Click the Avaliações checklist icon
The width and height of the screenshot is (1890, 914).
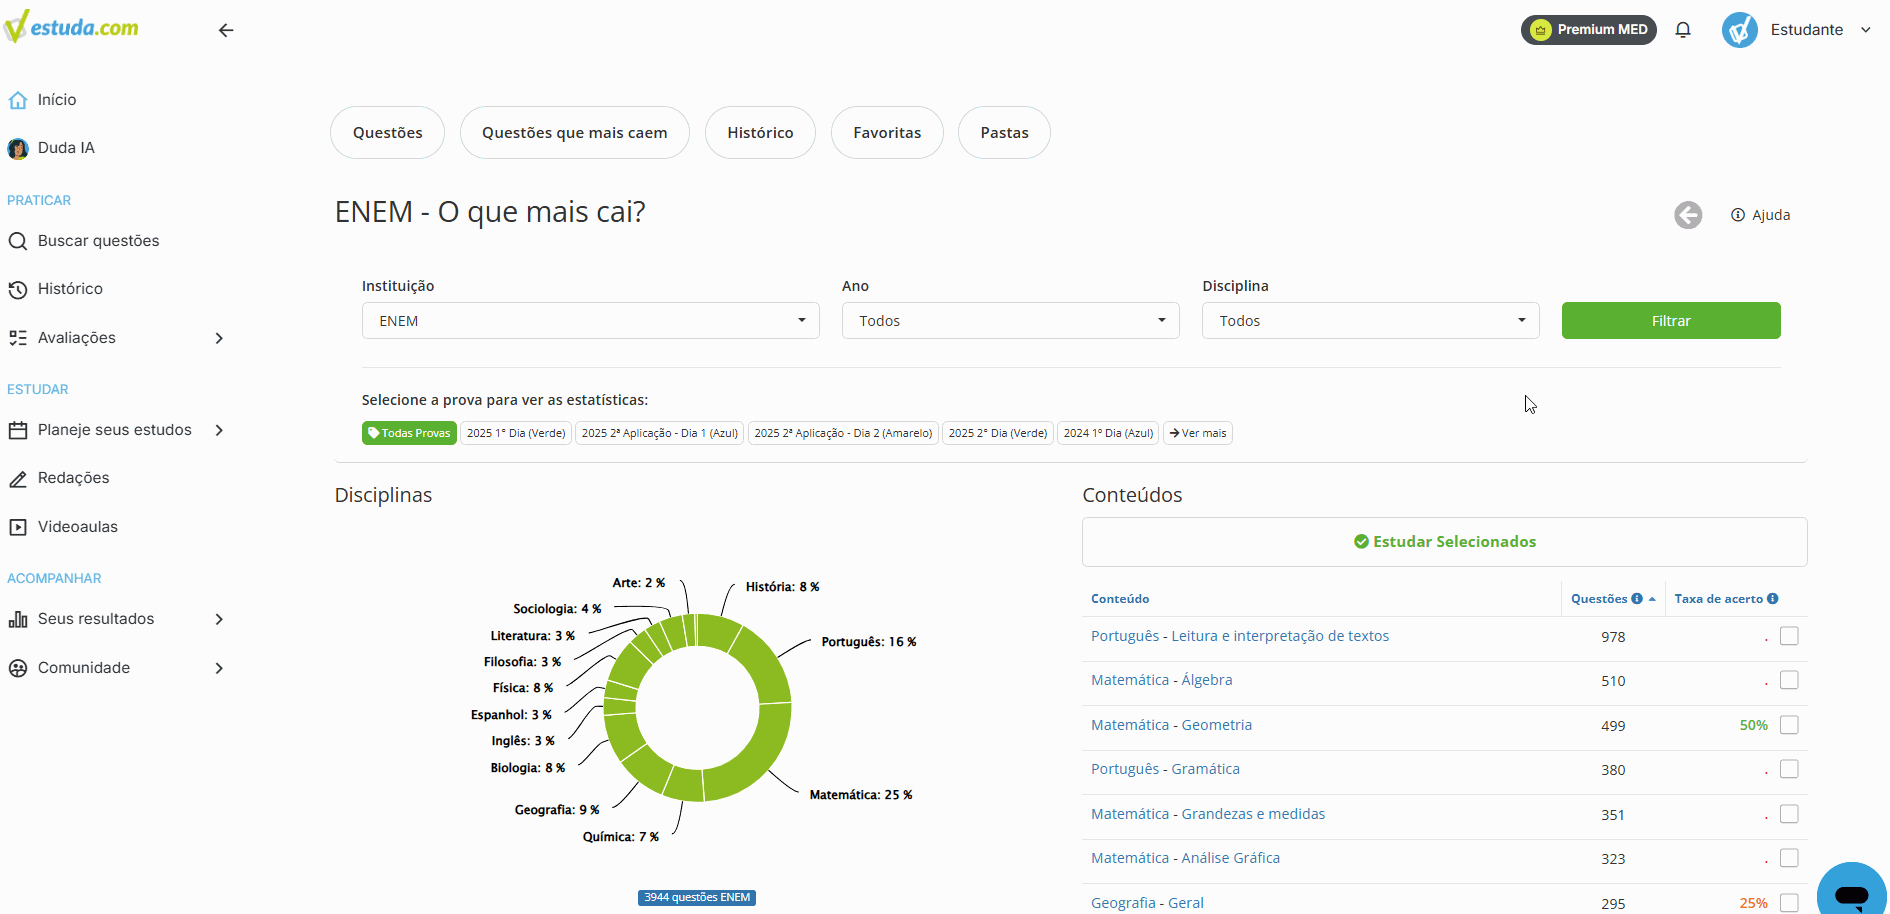(x=18, y=338)
